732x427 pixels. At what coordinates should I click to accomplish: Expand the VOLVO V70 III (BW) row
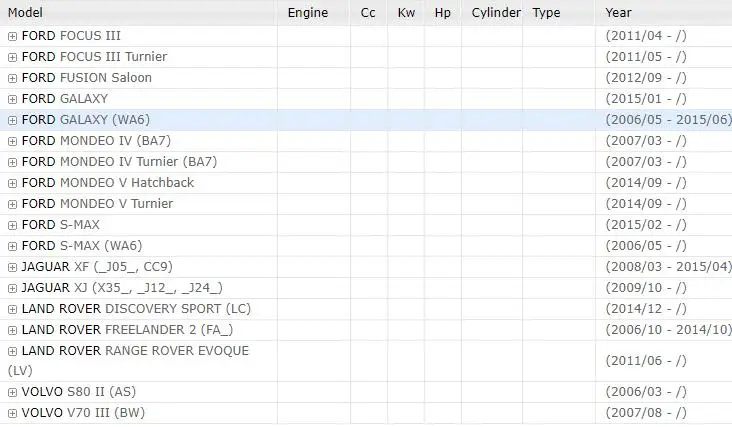click(13, 413)
